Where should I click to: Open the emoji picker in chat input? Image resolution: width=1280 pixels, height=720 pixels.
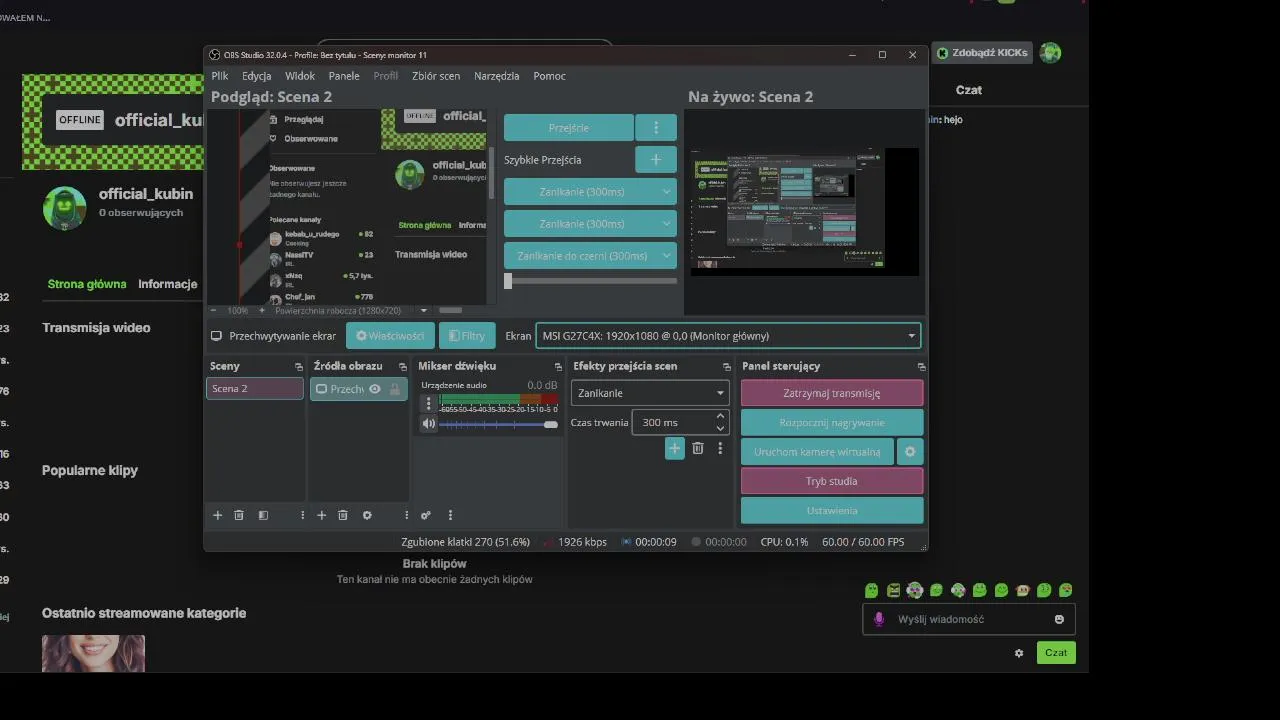1059,620
